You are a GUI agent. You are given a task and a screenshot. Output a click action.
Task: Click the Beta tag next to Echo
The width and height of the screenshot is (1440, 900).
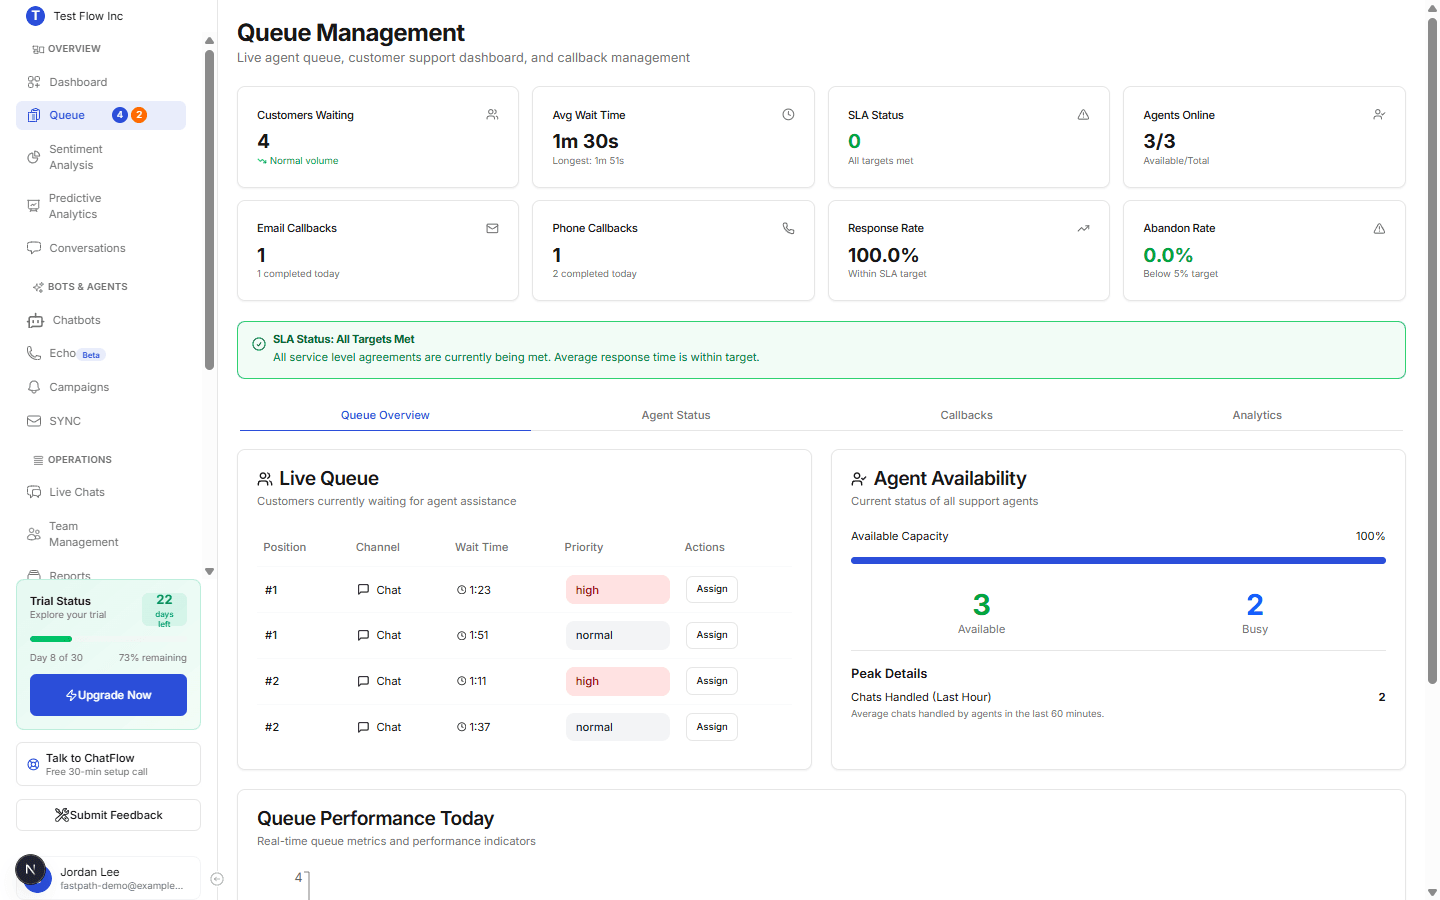[91, 355]
